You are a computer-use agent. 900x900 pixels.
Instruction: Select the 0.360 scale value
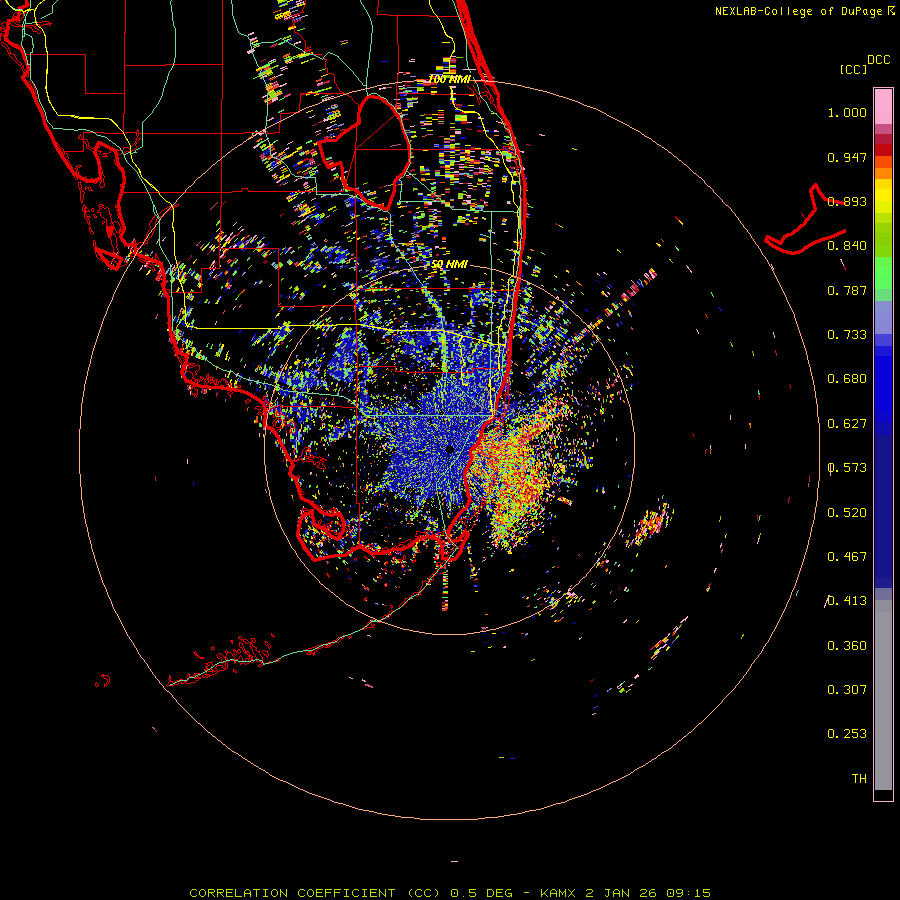[847, 646]
